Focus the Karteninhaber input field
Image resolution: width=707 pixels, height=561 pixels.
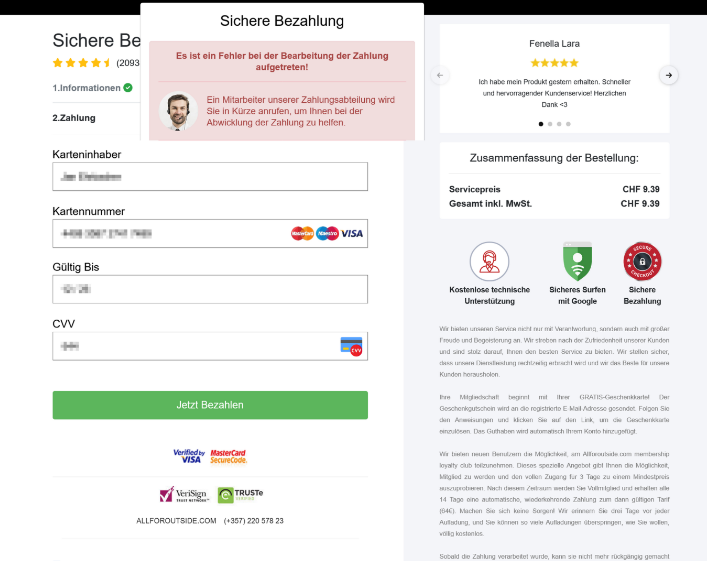pos(210,176)
